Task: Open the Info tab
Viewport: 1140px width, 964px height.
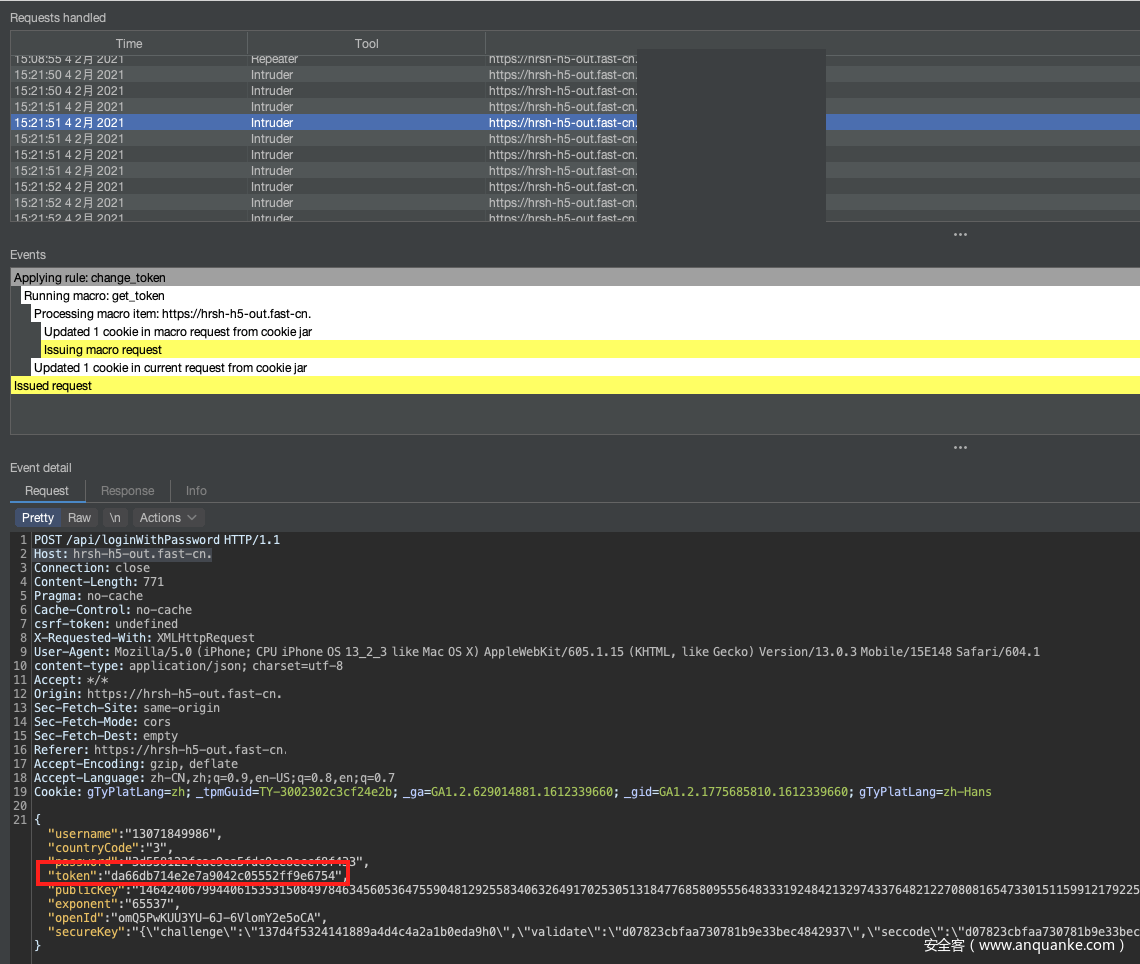Action: point(196,491)
